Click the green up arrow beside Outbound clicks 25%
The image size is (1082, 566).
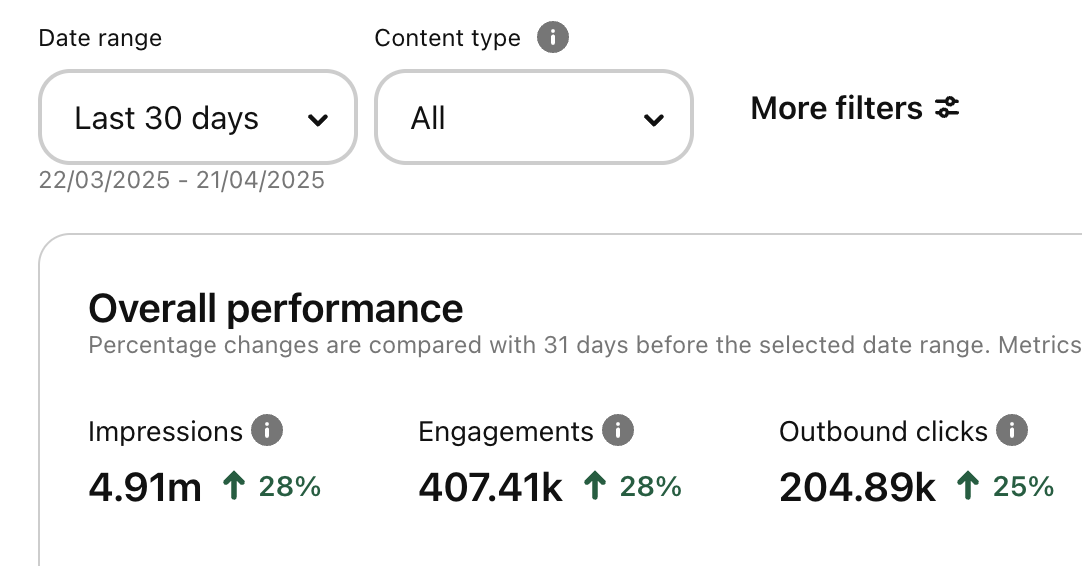coord(967,485)
